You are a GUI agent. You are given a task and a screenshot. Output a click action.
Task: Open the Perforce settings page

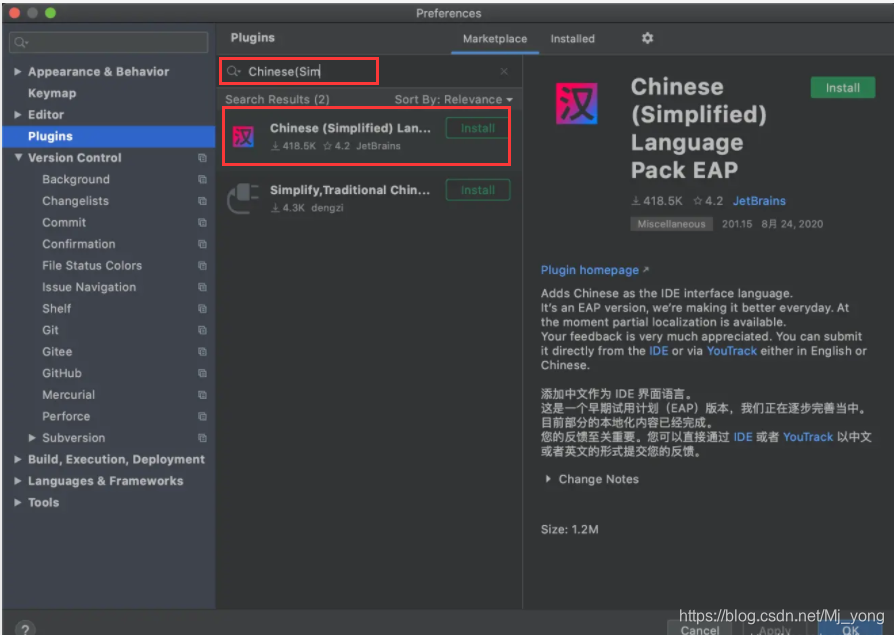tap(66, 417)
